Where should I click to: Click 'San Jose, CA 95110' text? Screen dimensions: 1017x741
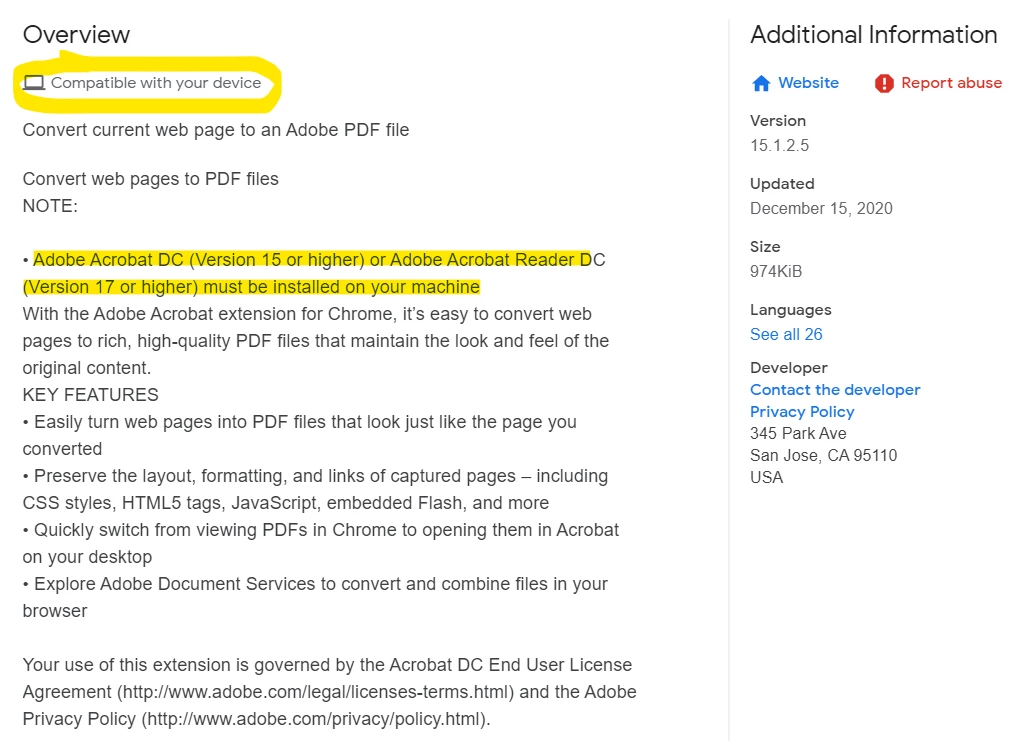click(x=823, y=456)
